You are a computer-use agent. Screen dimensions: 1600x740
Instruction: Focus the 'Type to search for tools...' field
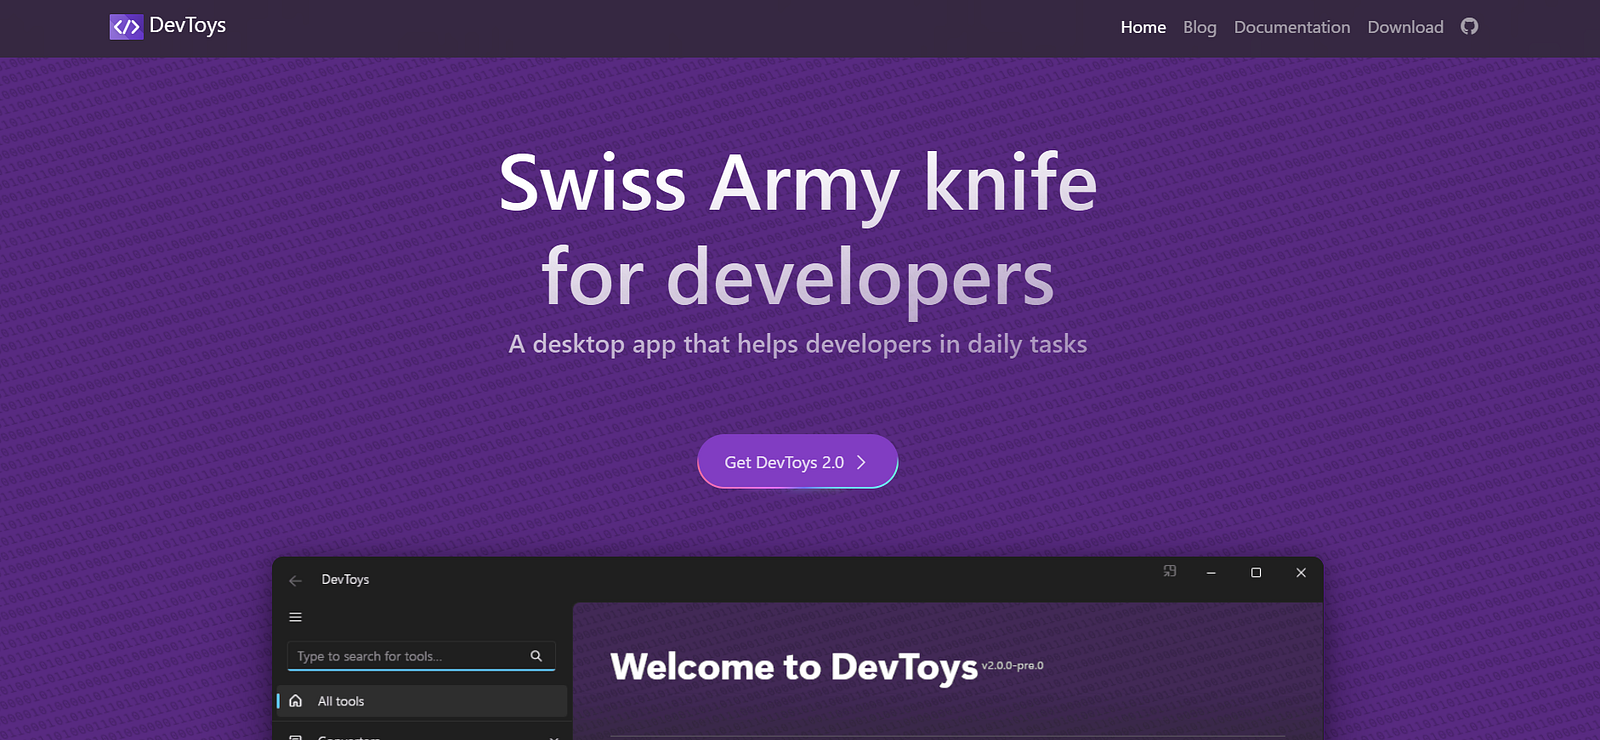click(421, 656)
